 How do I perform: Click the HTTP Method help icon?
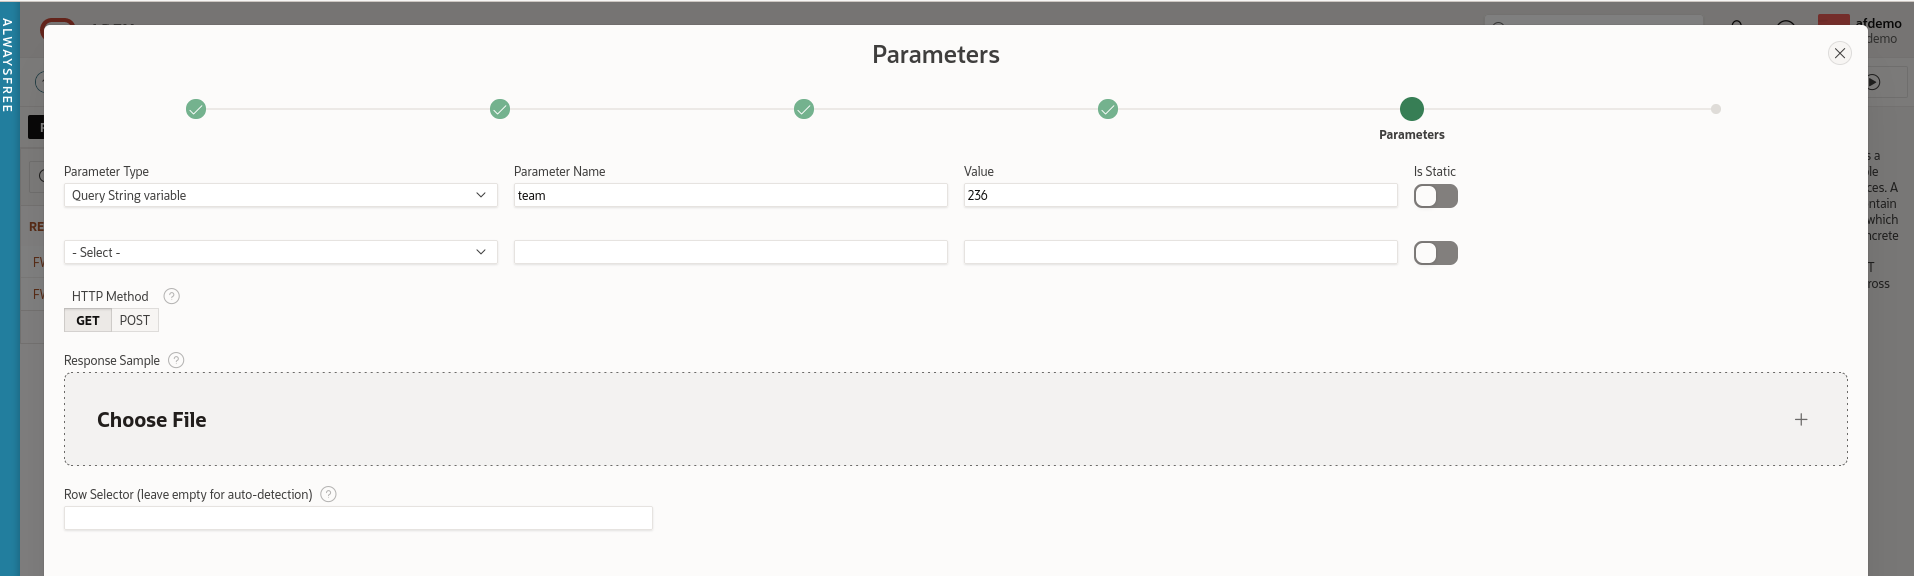point(171,296)
